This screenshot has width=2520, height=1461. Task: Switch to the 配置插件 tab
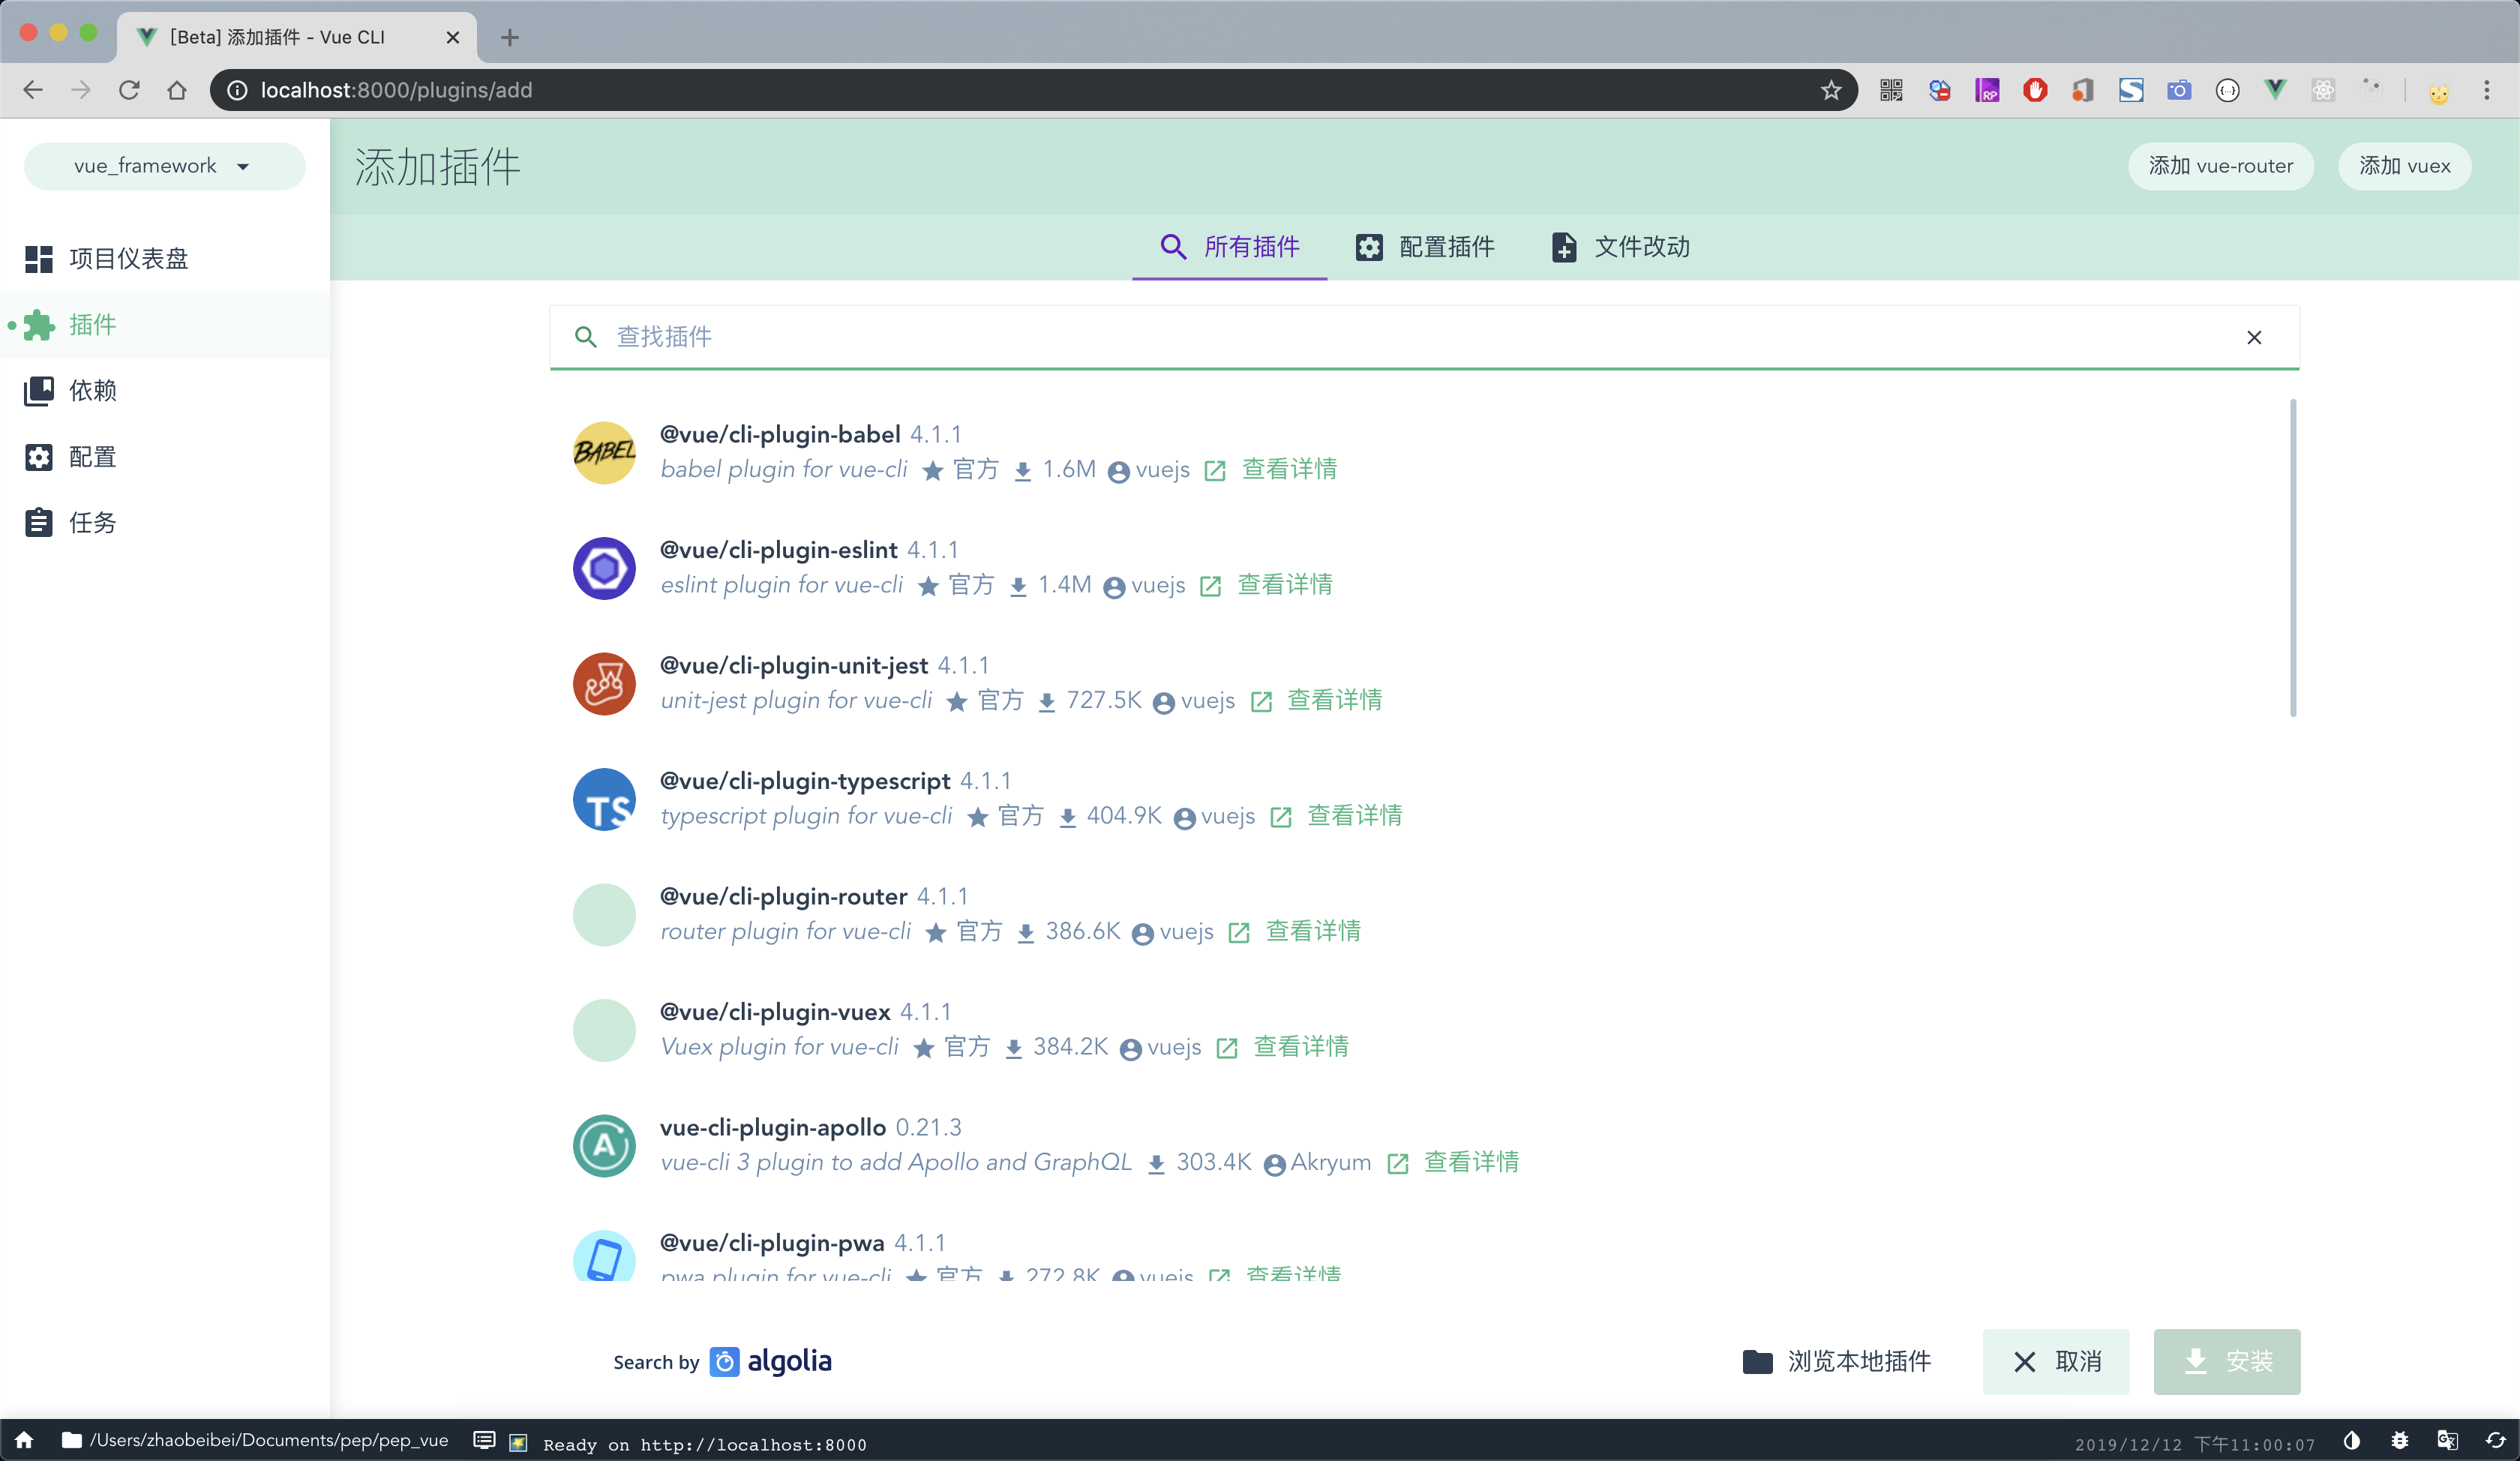point(1425,247)
